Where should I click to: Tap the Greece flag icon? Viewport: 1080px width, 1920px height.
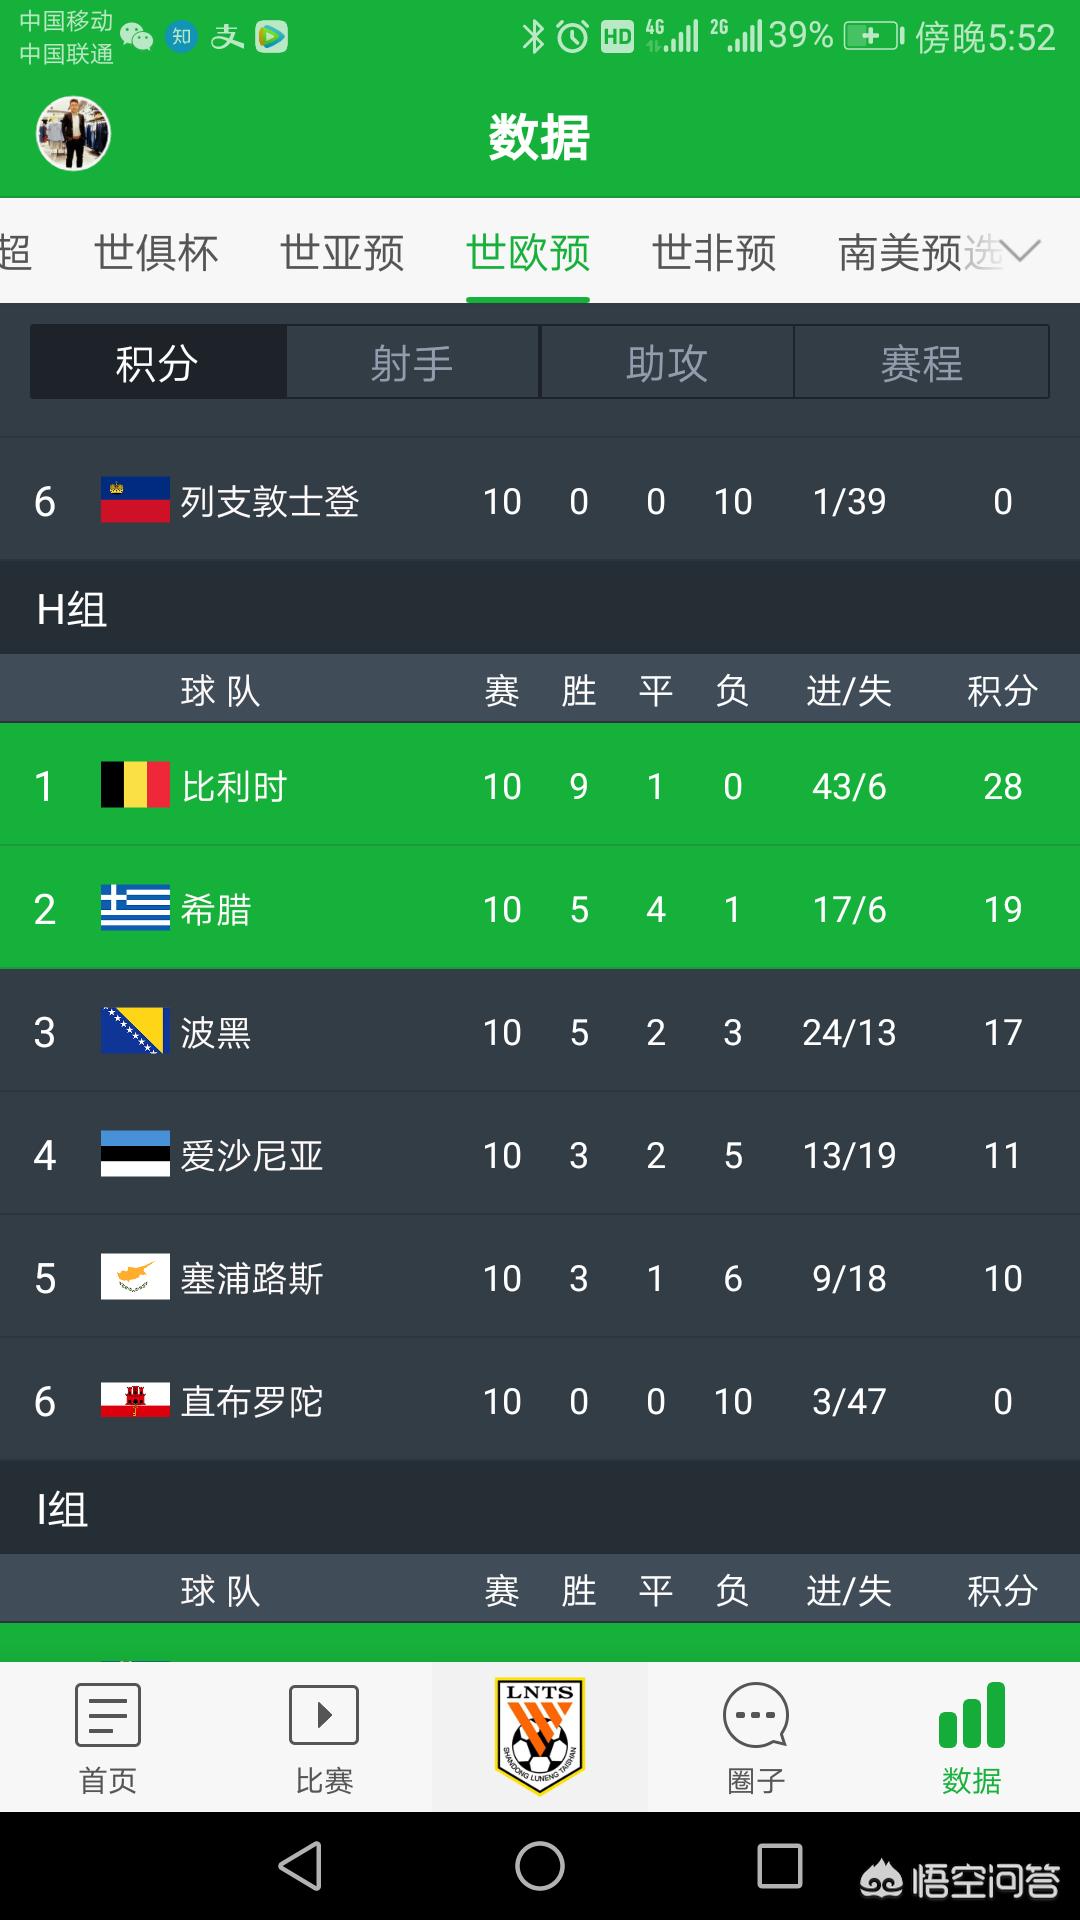pyautogui.click(x=135, y=908)
